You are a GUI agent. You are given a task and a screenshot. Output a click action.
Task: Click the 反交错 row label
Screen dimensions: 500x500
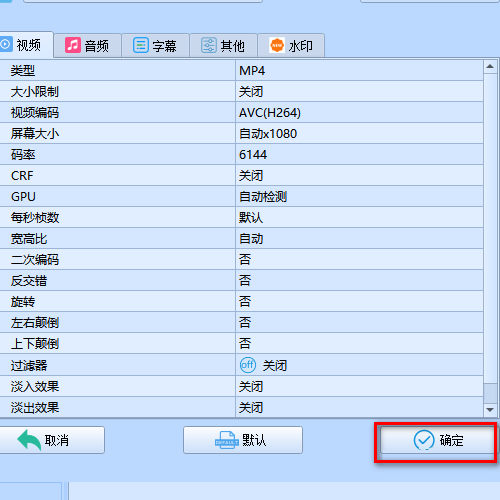click(x=28, y=281)
